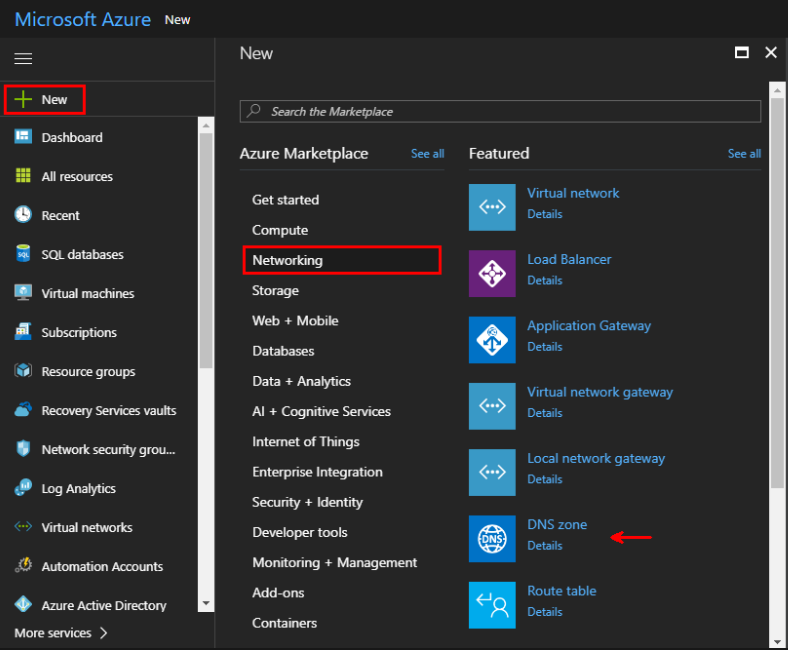Select Databases category

[x=283, y=351]
